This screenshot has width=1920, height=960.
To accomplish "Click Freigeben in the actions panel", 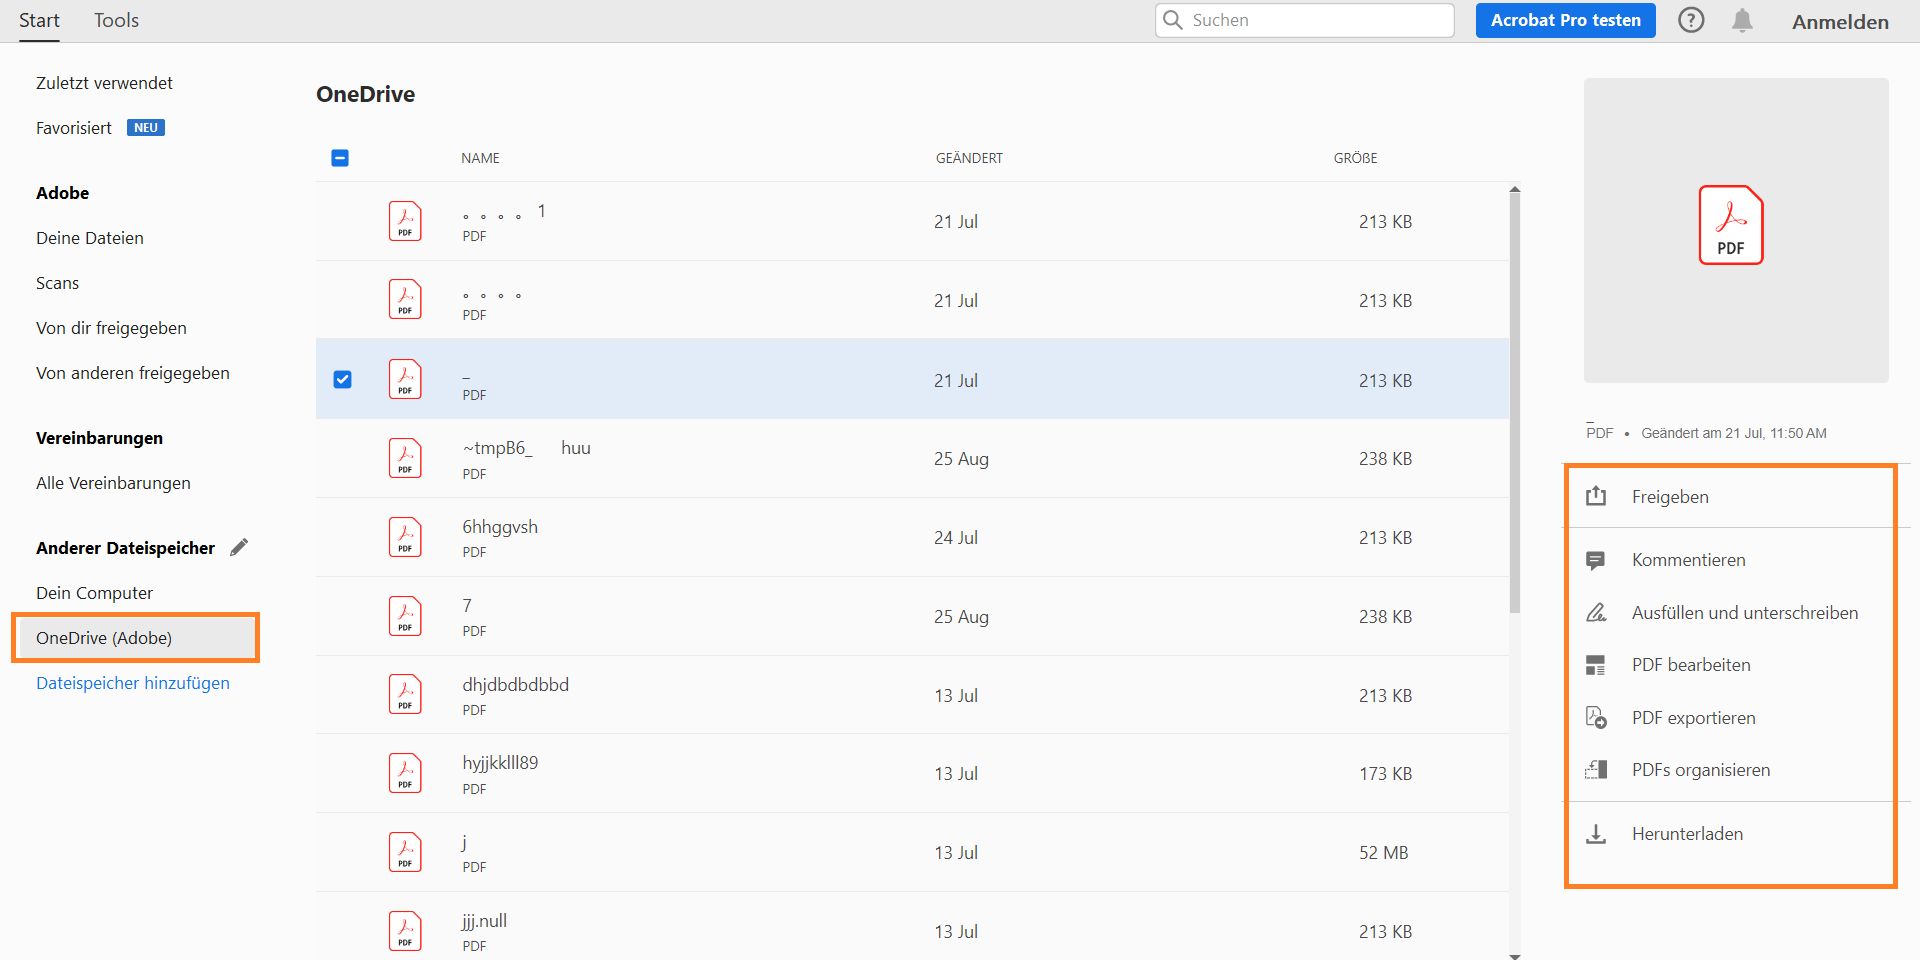I will pos(1670,497).
